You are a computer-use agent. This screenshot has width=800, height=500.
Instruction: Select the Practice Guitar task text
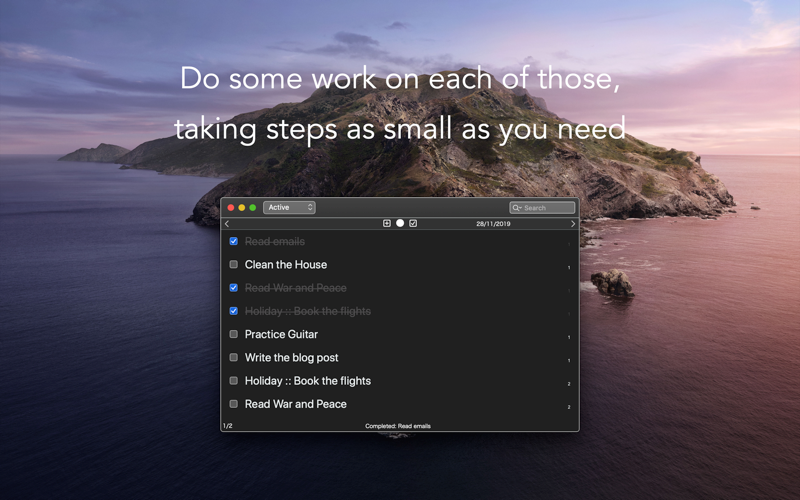(x=281, y=334)
